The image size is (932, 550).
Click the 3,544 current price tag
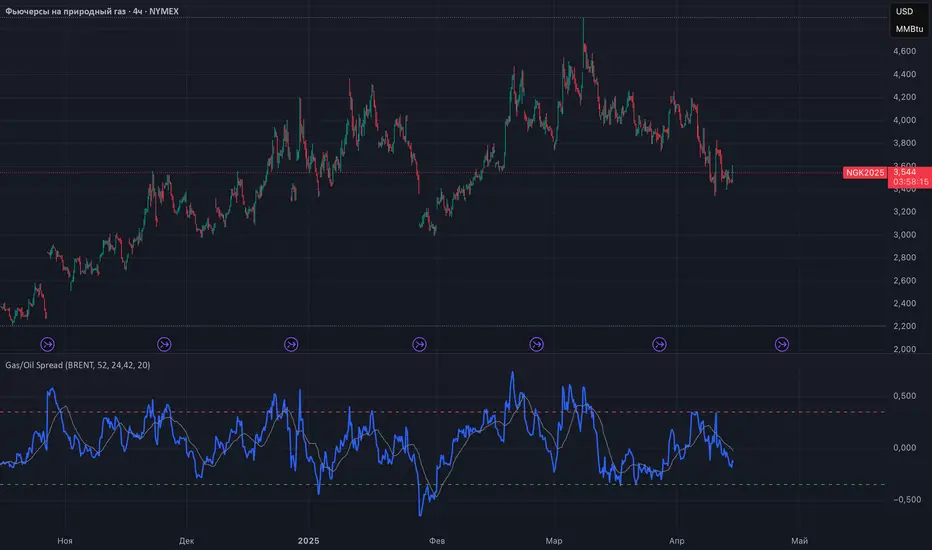pos(905,172)
